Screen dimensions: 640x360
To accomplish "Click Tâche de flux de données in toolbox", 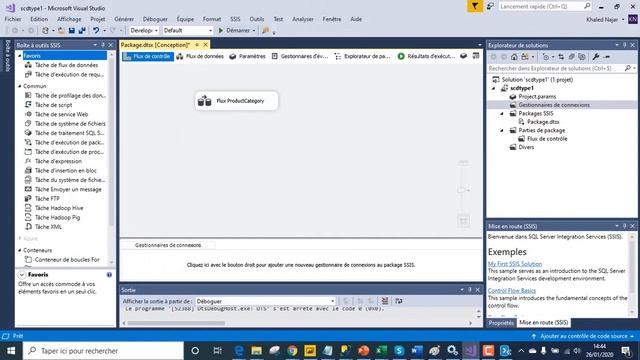I will [66, 65].
